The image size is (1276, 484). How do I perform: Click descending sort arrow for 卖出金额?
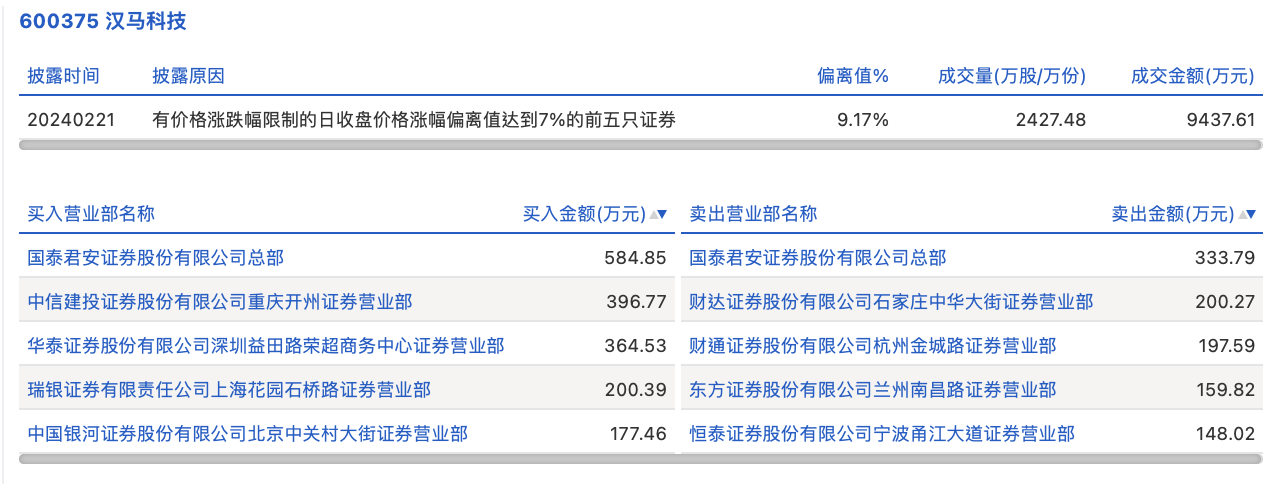pyautogui.click(x=1250, y=214)
